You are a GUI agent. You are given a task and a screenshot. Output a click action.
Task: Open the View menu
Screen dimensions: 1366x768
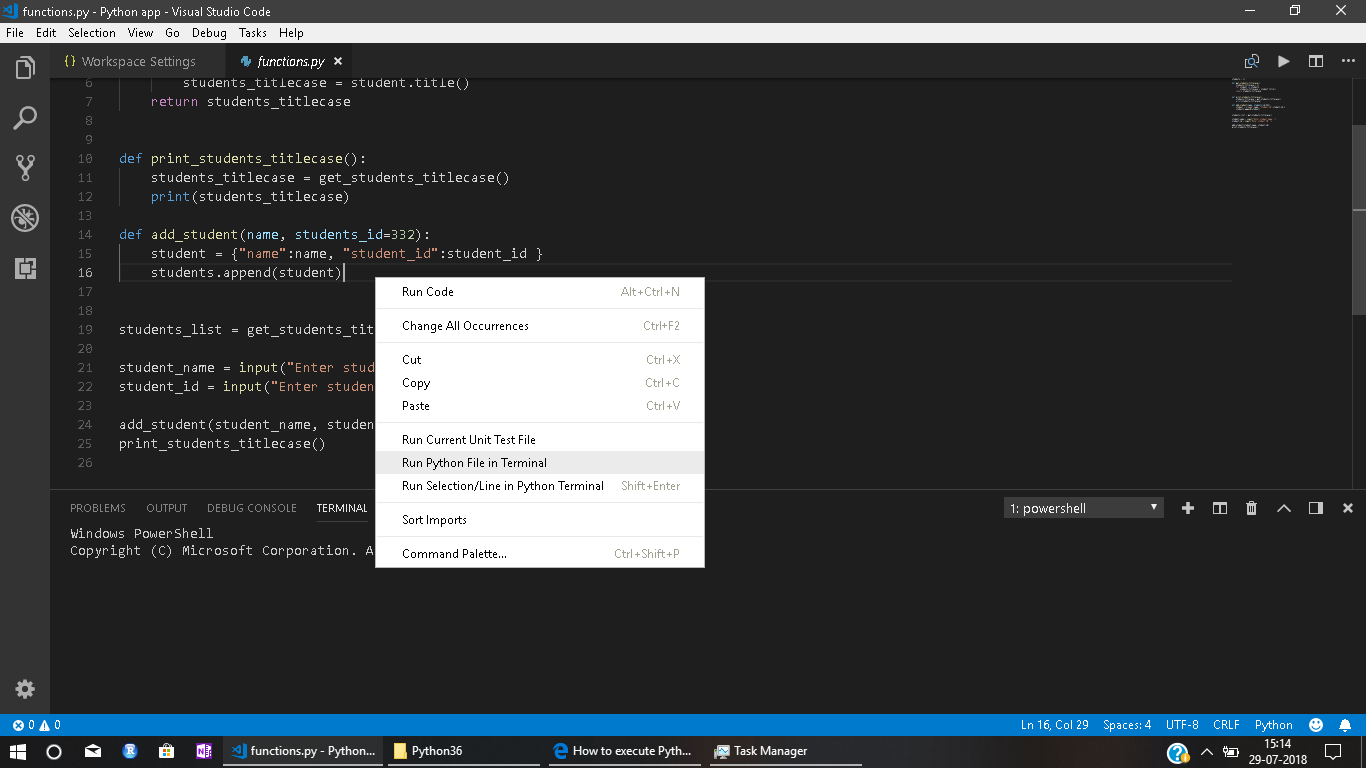(x=141, y=33)
